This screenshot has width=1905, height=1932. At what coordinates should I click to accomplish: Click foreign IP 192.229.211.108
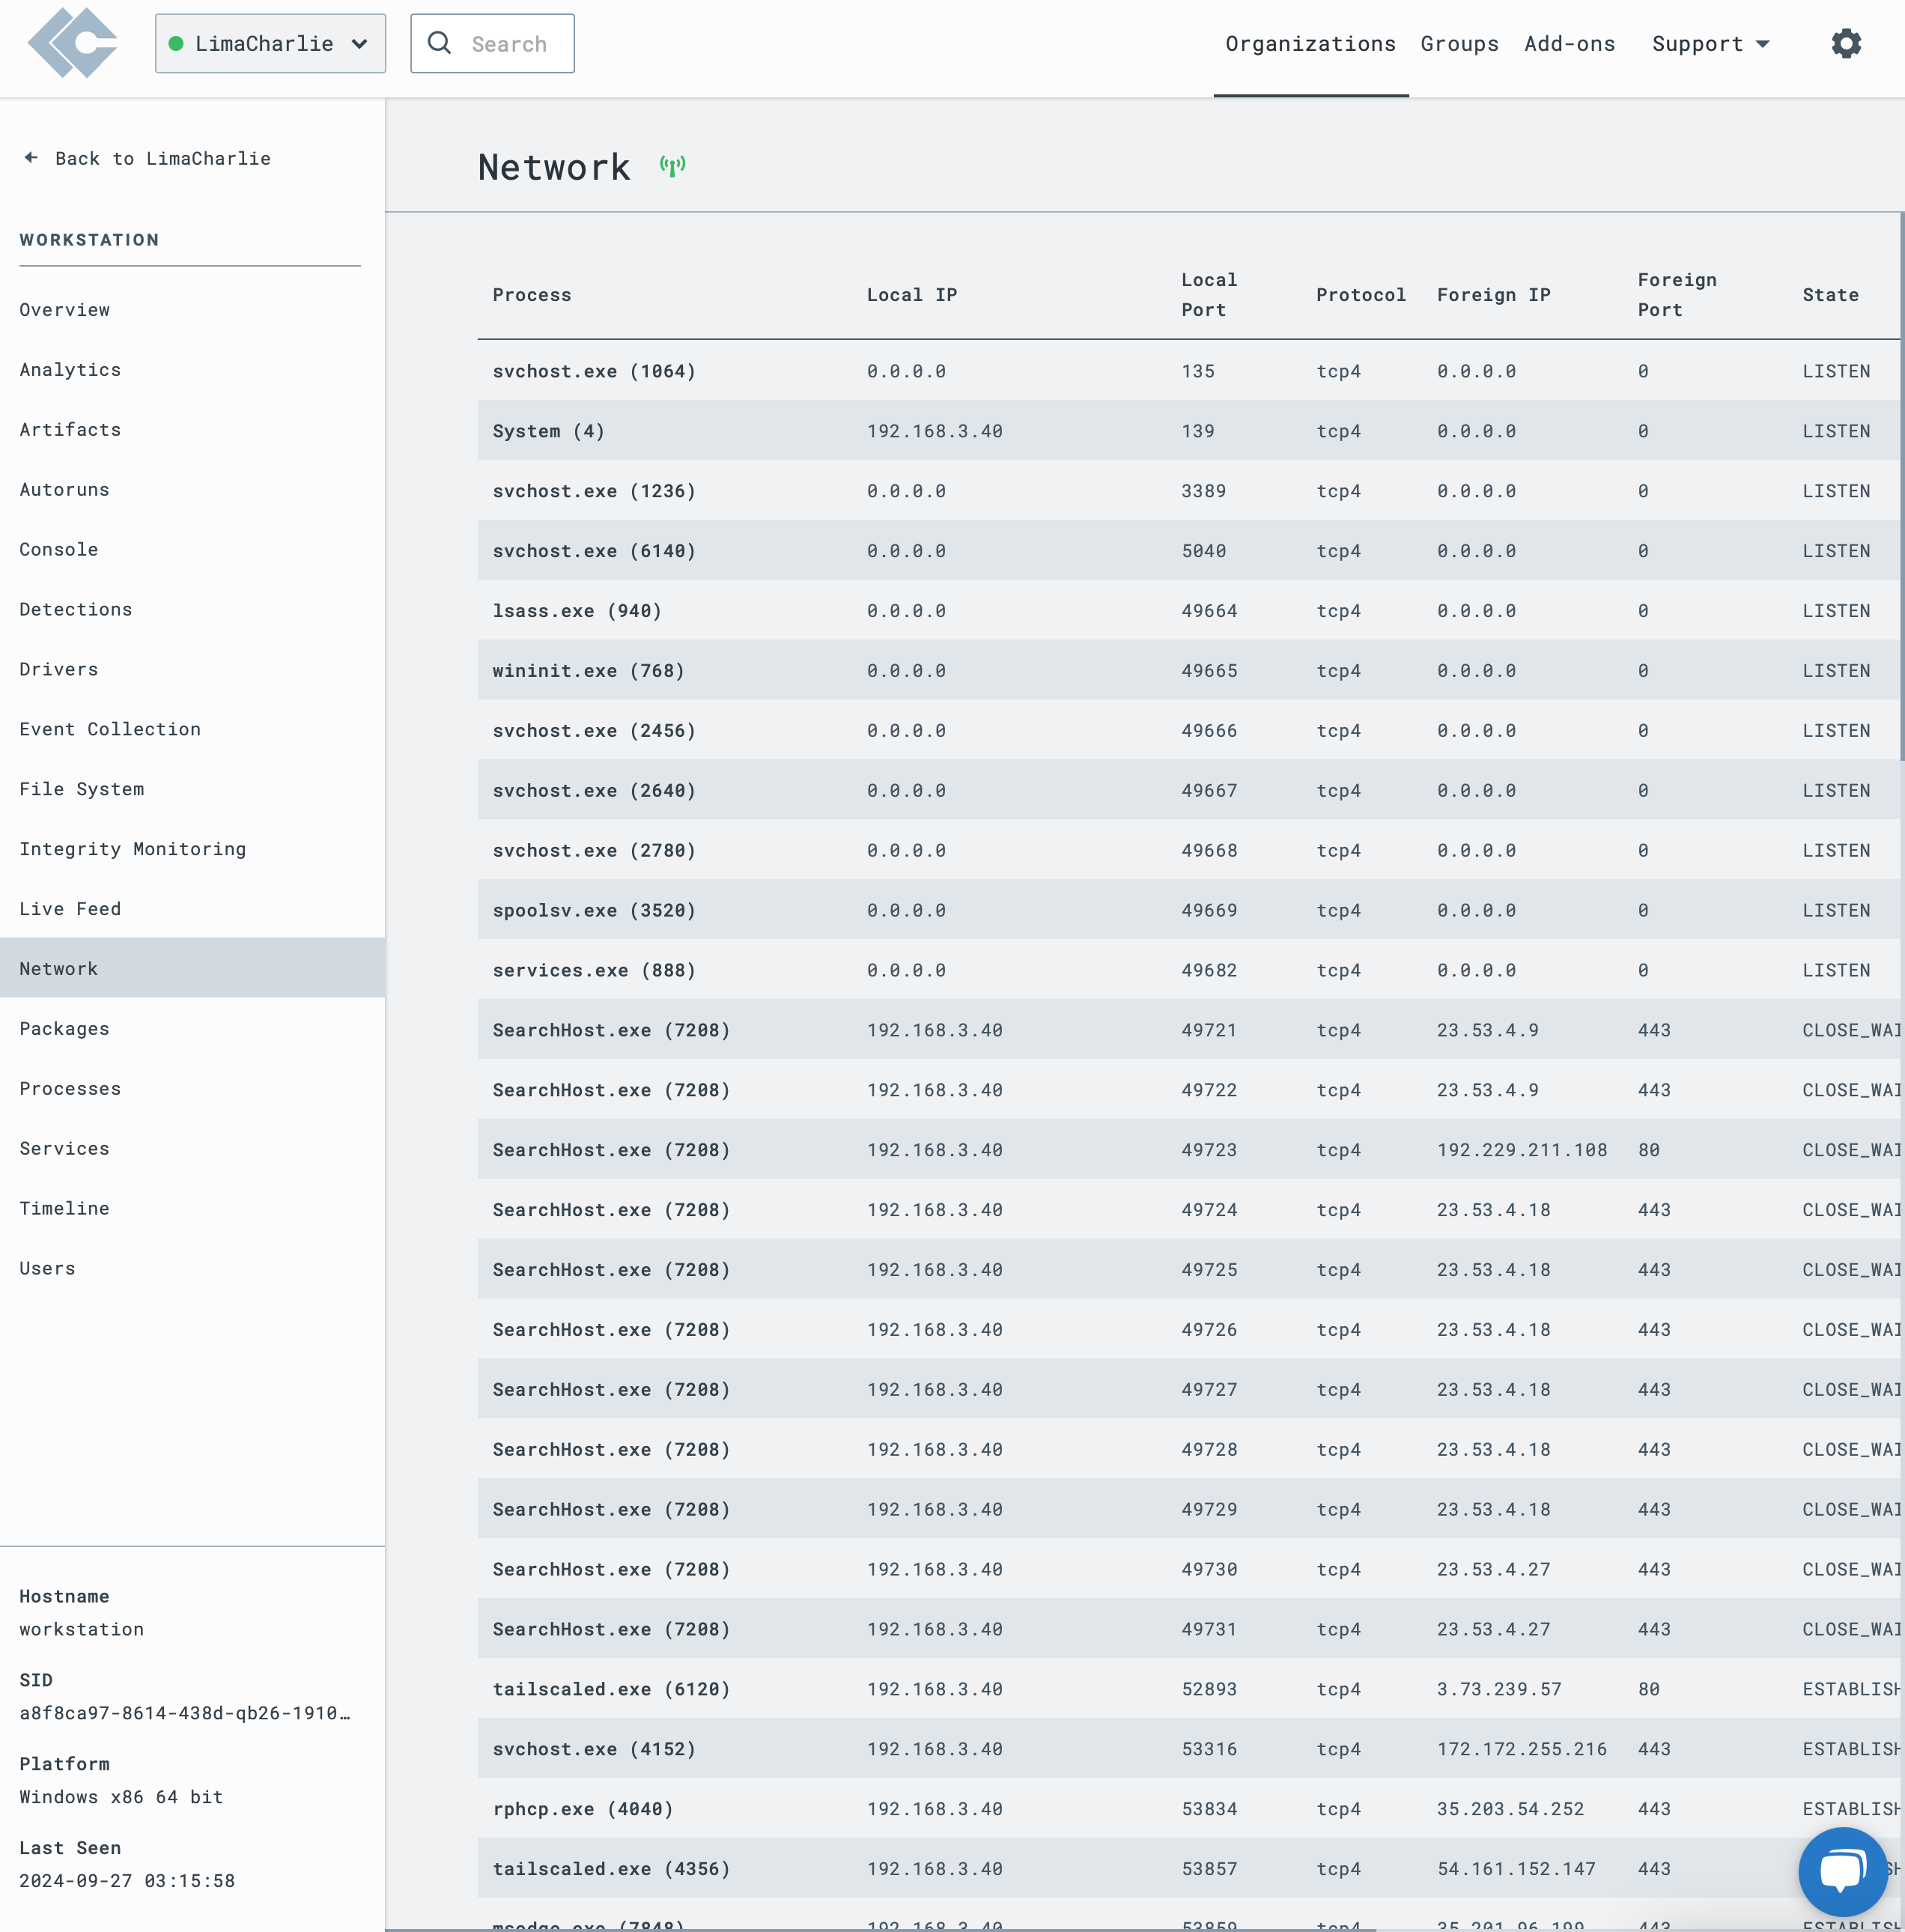(x=1522, y=1150)
